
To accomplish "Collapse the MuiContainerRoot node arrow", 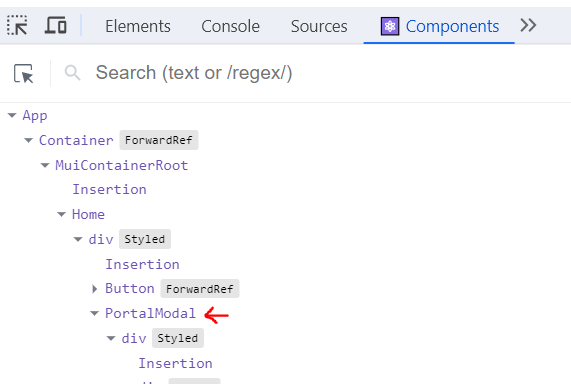I will pyautogui.click(x=45, y=165).
